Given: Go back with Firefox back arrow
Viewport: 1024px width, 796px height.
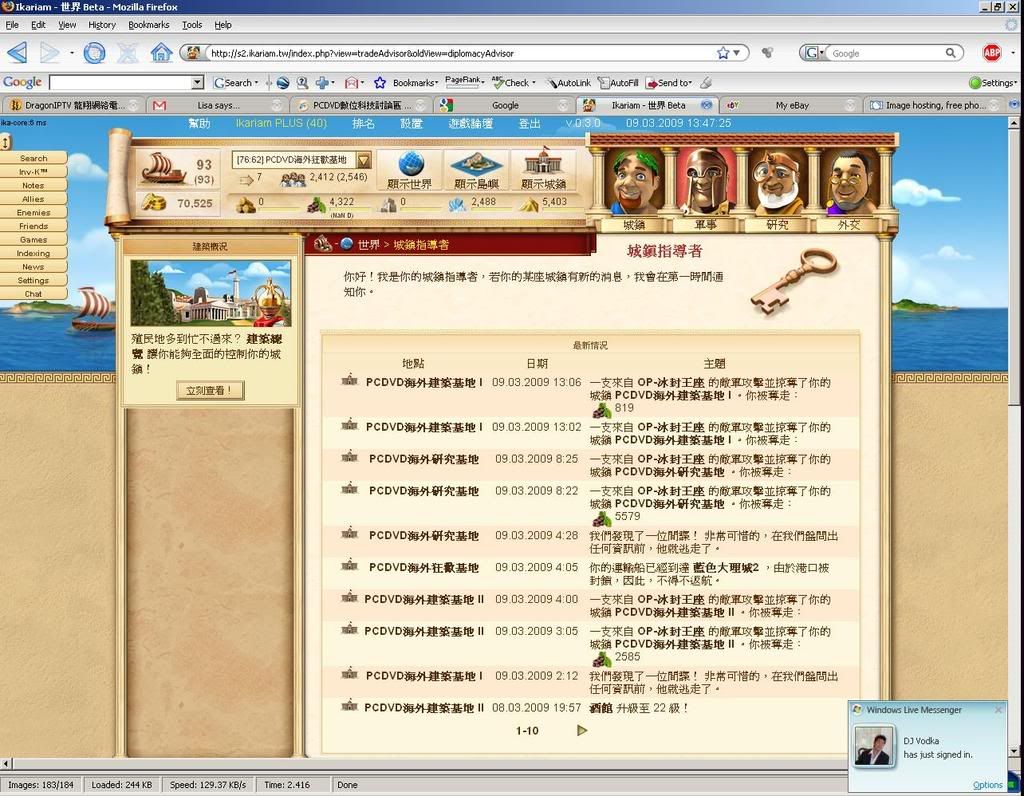Looking at the screenshot, I should point(18,52).
